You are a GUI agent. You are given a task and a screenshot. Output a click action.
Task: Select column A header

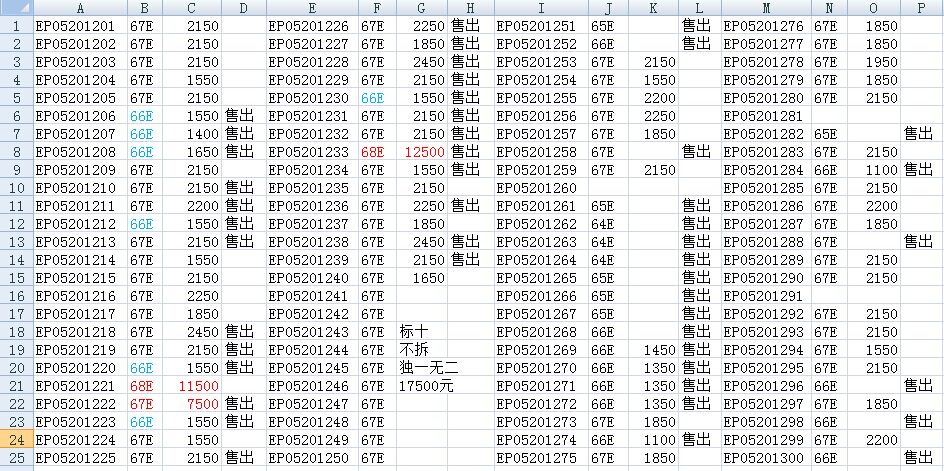(x=80, y=8)
